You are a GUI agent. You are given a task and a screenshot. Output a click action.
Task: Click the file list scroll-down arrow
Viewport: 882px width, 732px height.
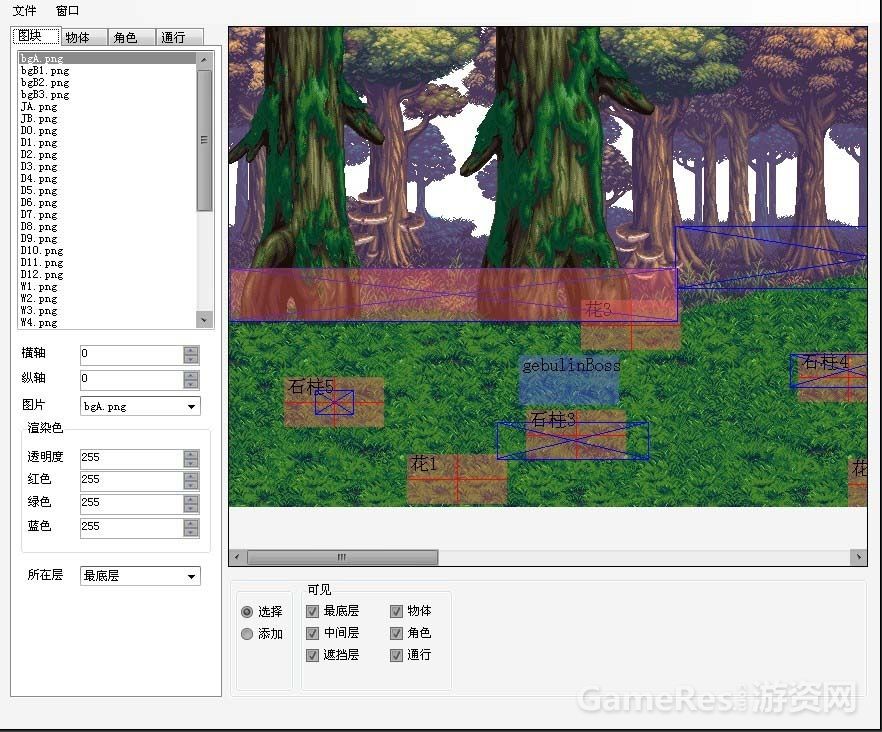coord(204,320)
